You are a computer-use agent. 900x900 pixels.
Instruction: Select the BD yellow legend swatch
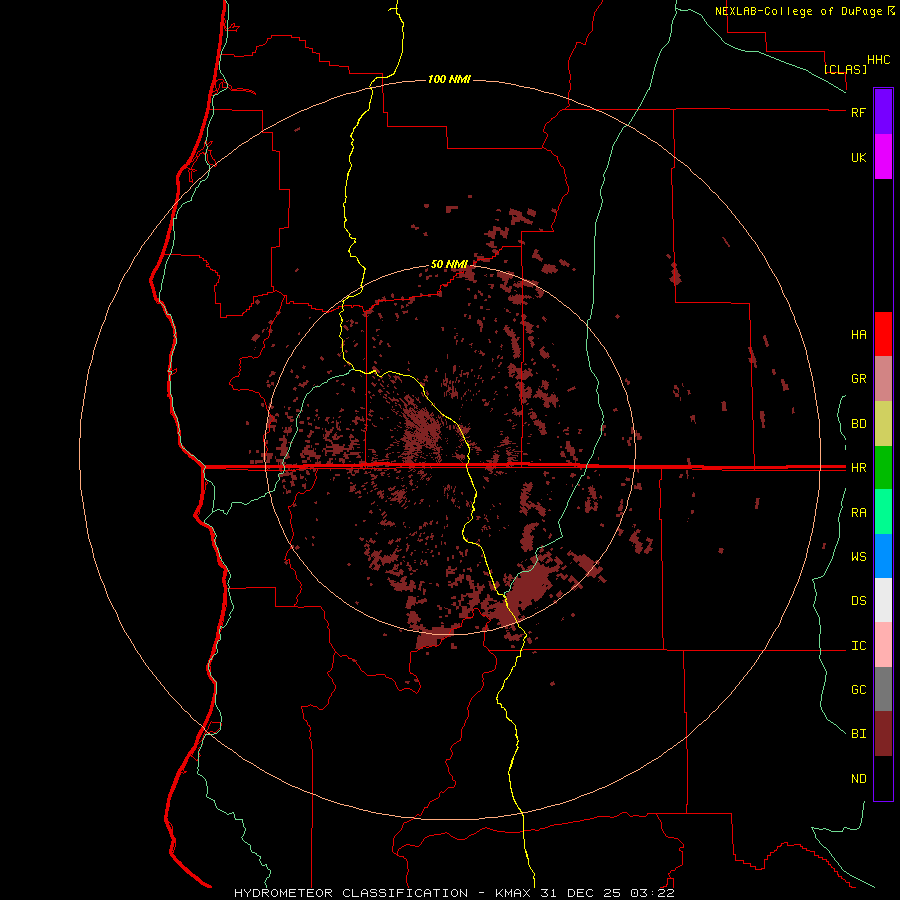coord(883,423)
